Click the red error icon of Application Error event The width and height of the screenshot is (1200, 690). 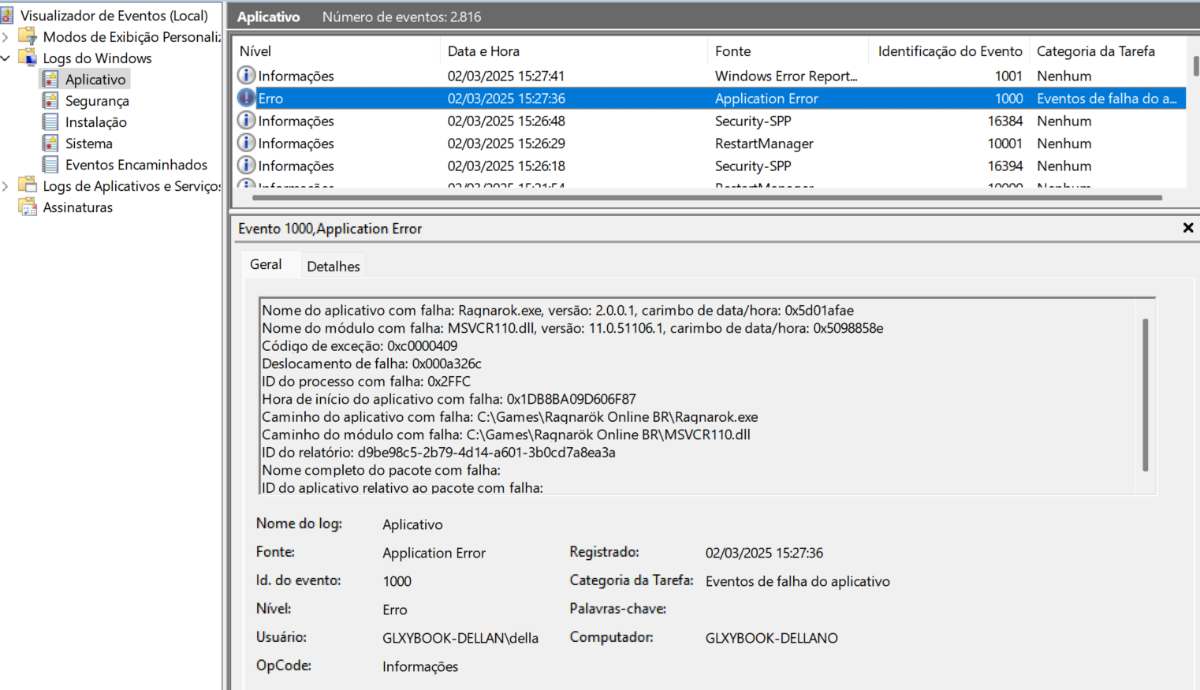point(246,98)
